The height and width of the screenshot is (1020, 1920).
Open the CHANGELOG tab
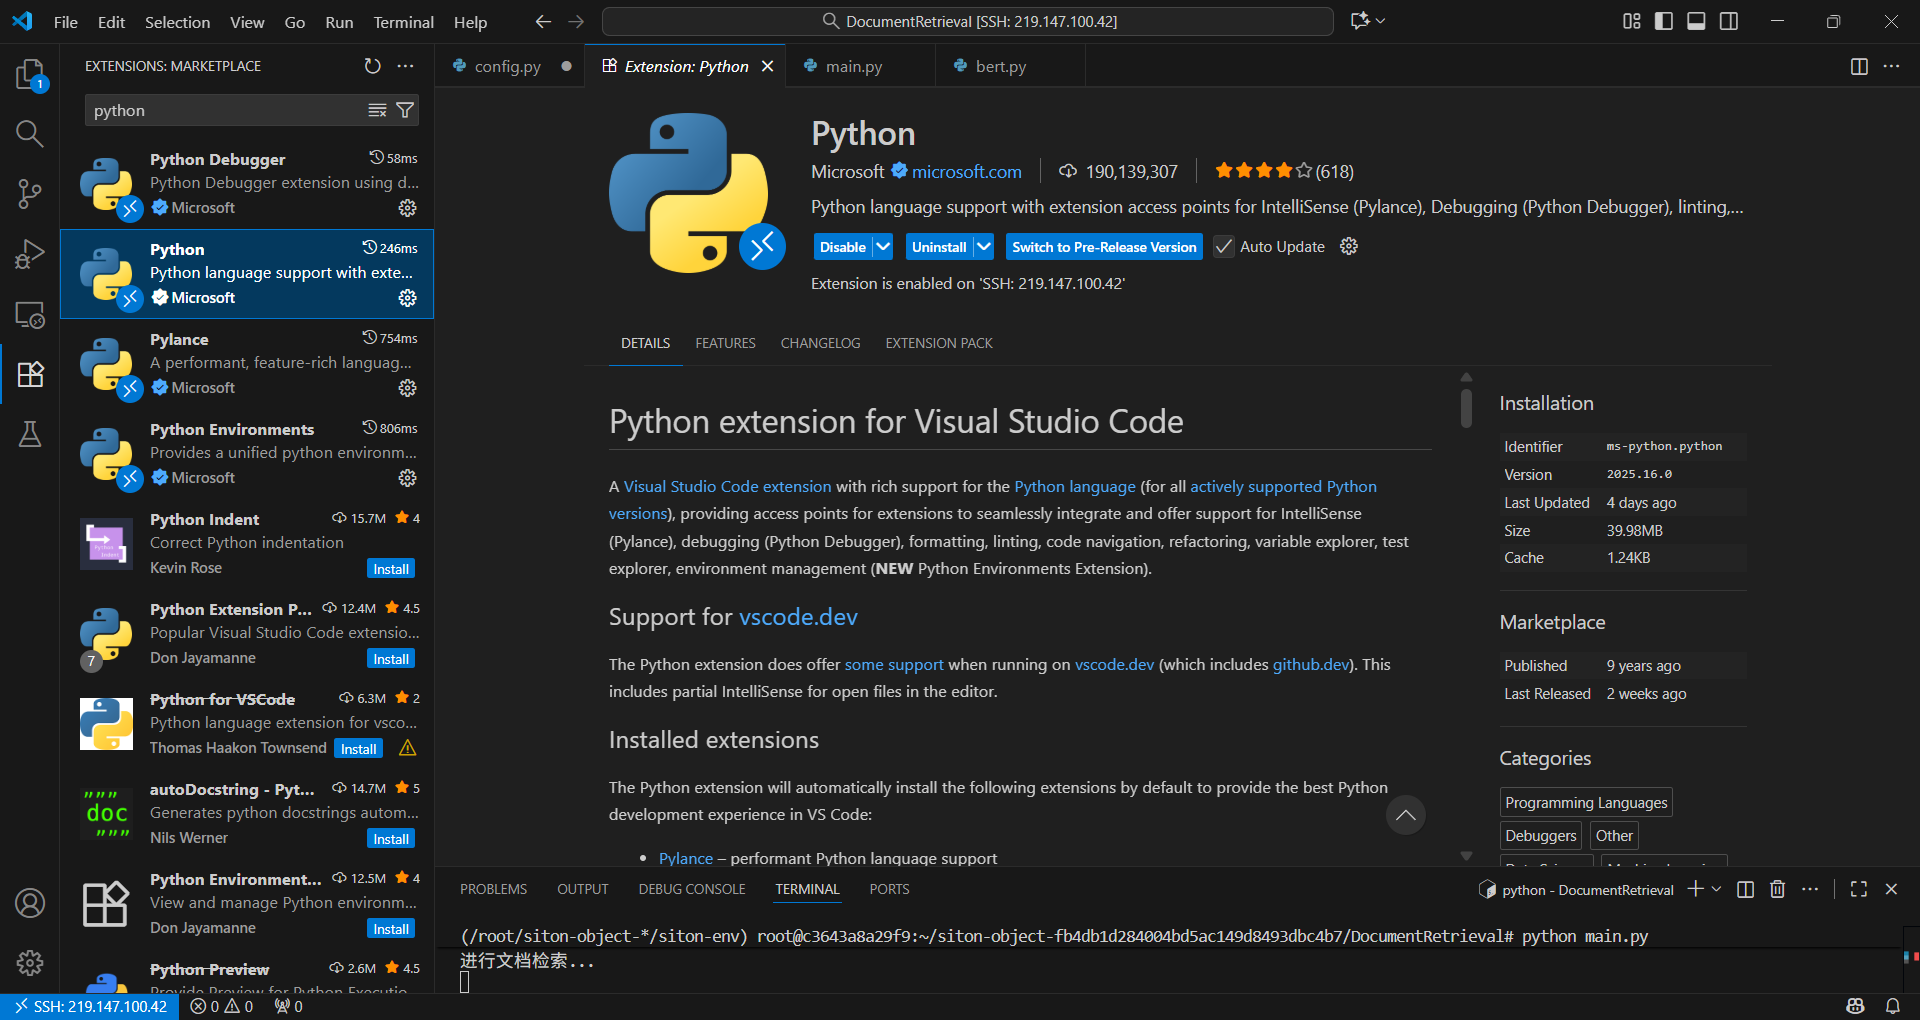click(x=820, y=343)
